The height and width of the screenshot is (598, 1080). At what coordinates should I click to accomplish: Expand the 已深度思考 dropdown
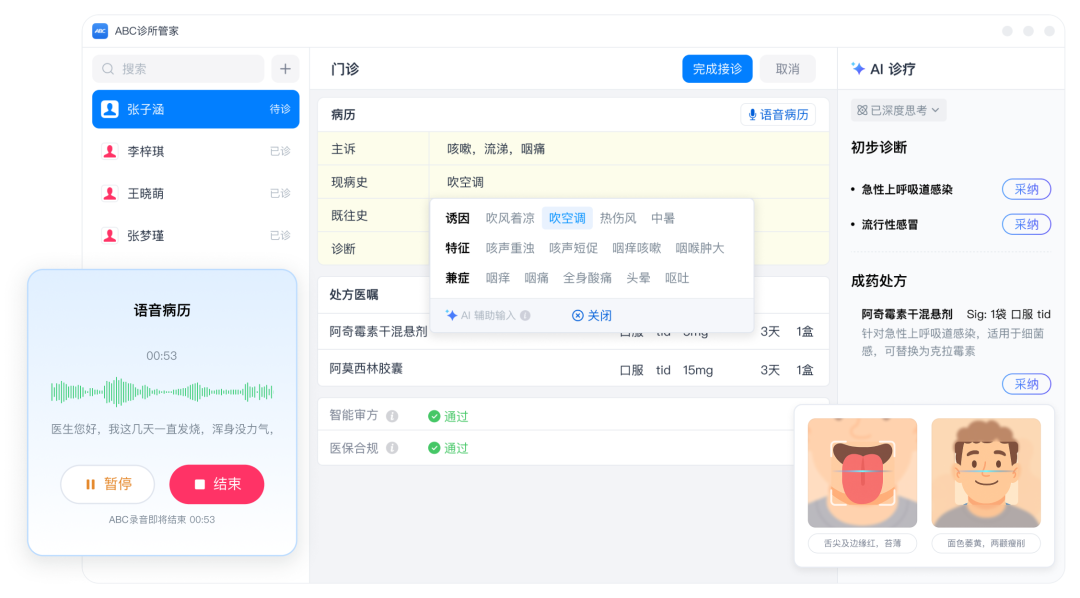coord(898,110)
